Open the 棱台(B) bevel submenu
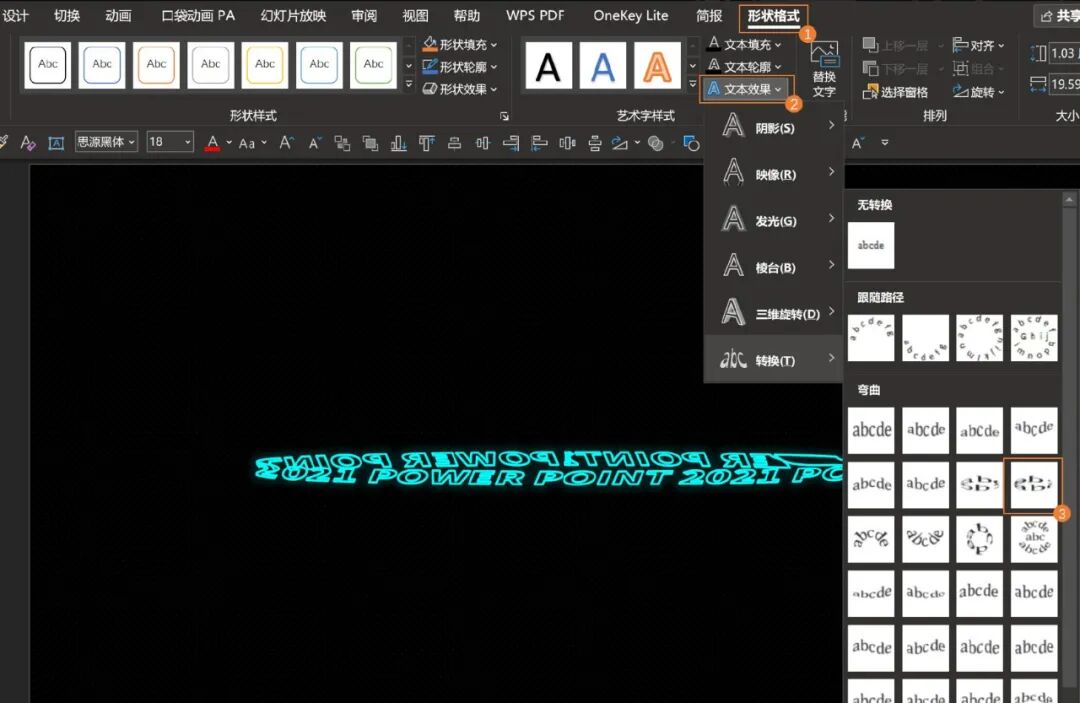This screenshot has height=703, width=1080. click(773, 267)
